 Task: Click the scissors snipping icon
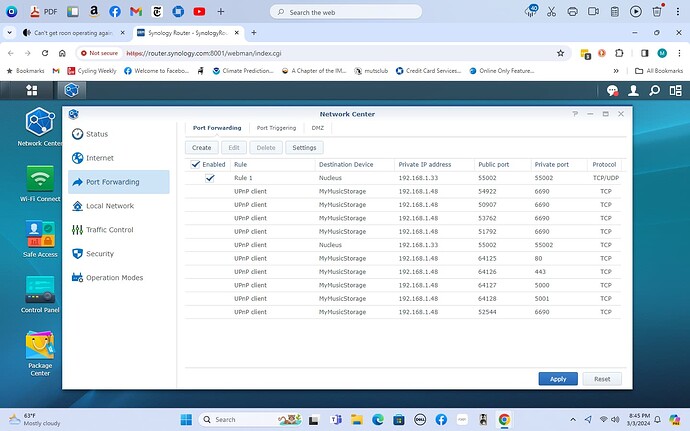[551, 11]
